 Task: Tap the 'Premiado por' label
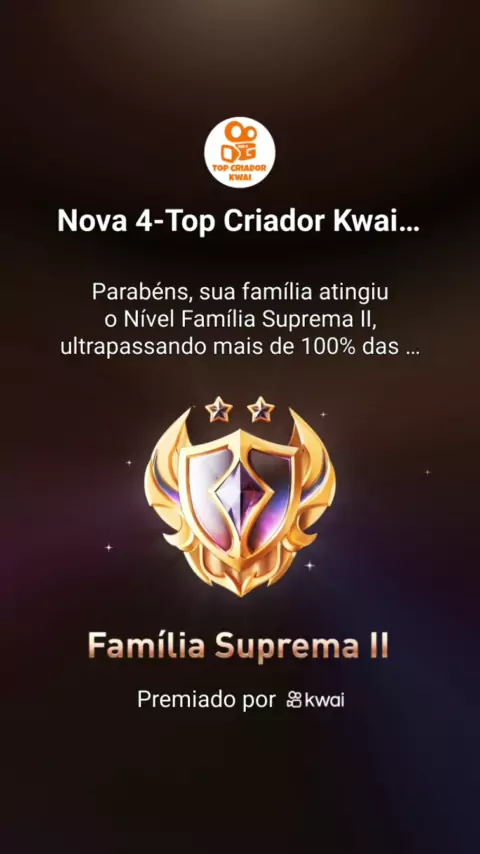[x=206, y=700]
